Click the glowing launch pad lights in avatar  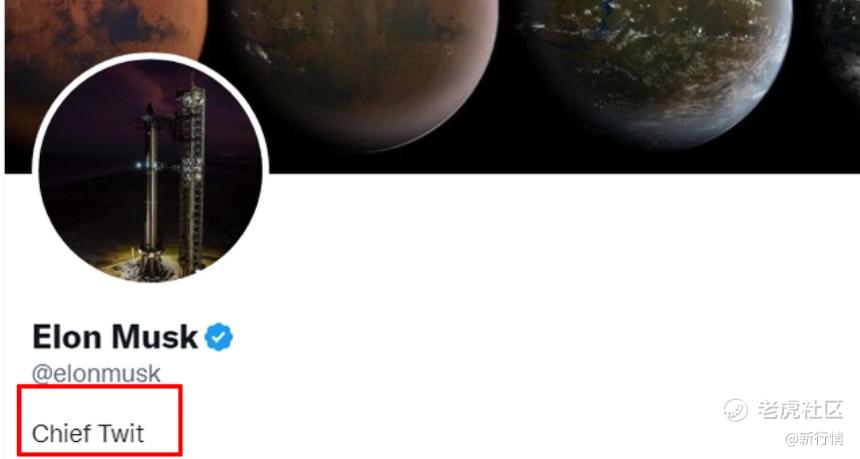tap(148, 258)
